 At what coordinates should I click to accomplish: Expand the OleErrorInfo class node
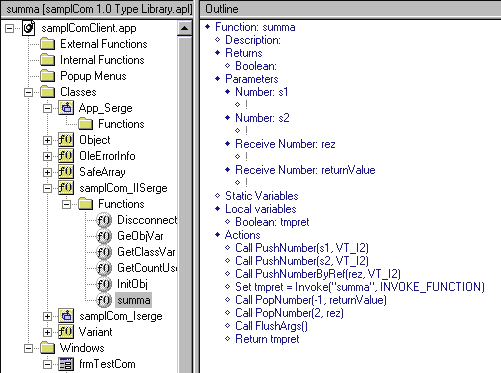(48, 156)
